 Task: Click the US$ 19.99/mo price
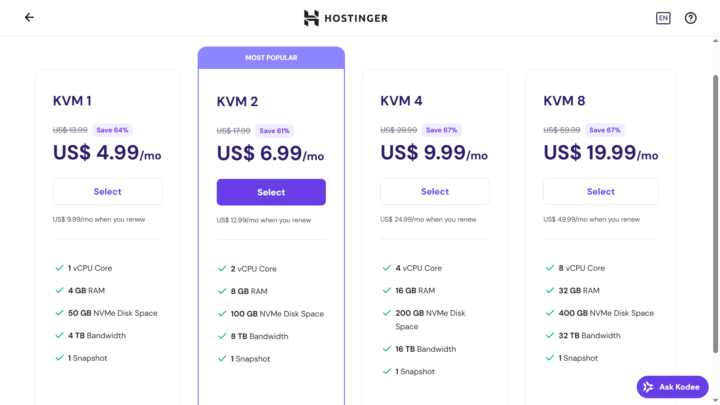[601, 152]
